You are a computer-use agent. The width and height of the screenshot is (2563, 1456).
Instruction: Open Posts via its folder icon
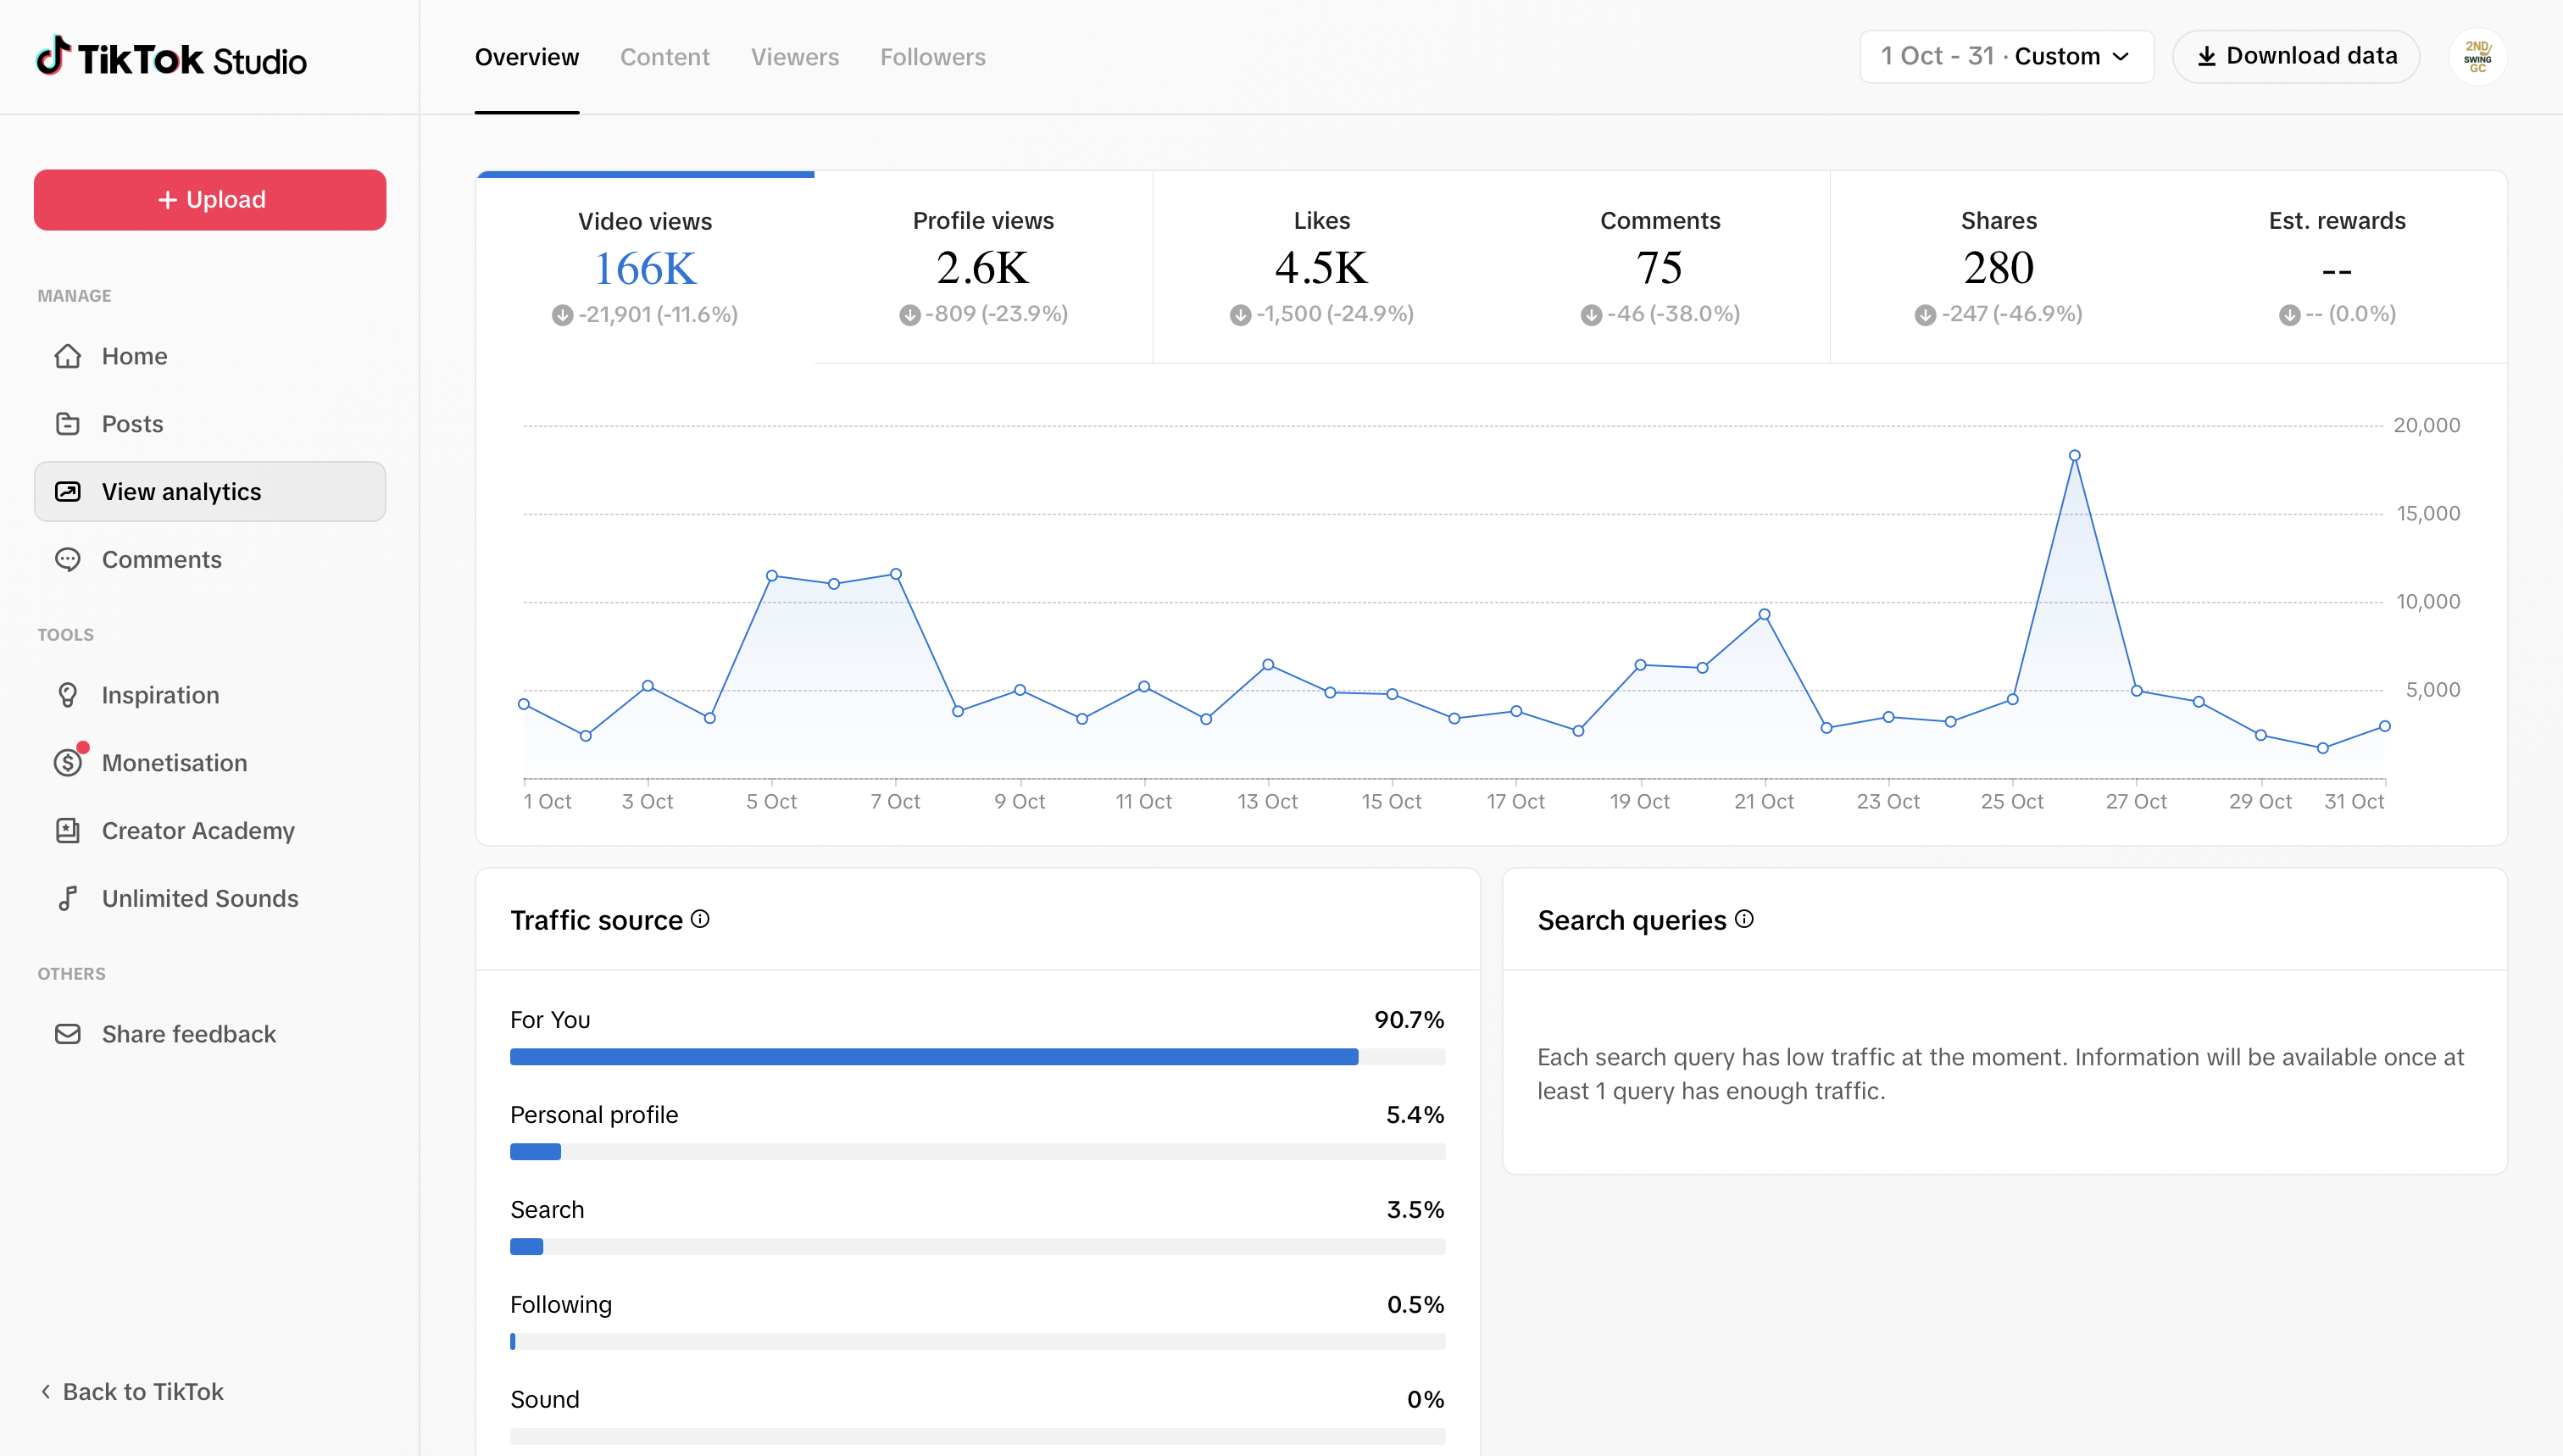pos(68,424)
